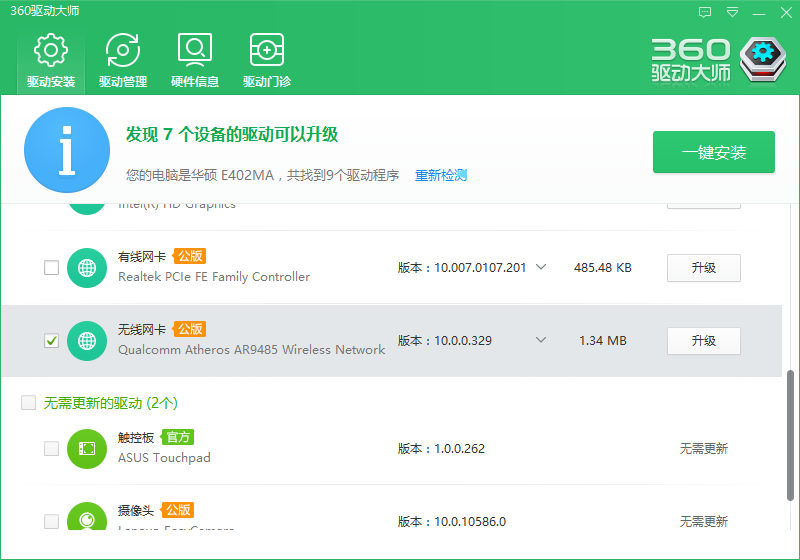Click the 触控板 touchpad icon
800x560 pixels.
point(87,449)
